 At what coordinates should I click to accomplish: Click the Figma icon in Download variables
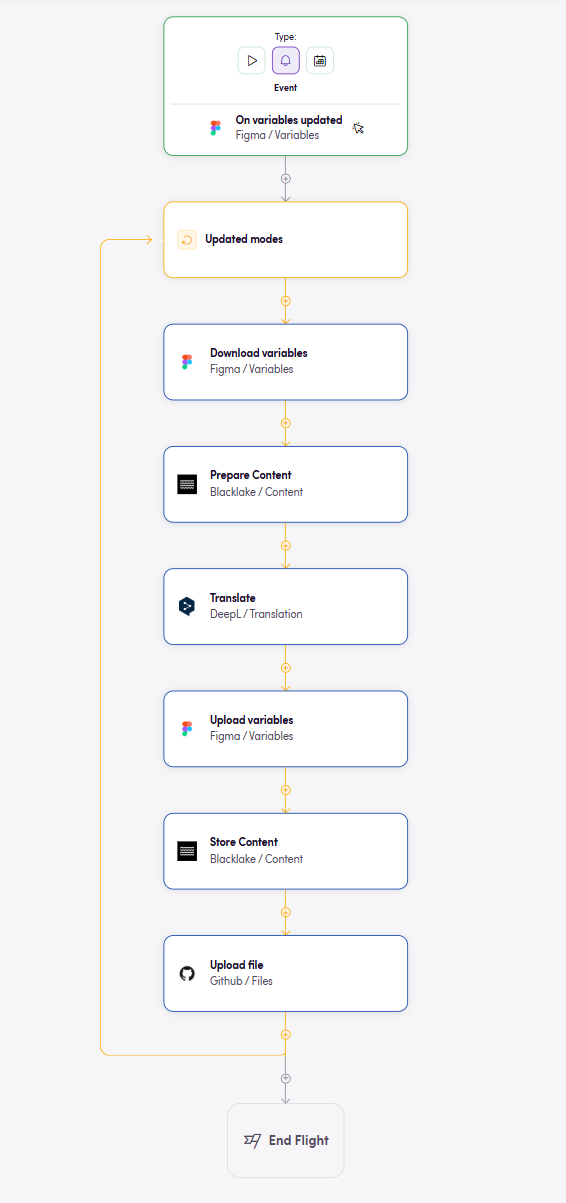coord(187,362)
